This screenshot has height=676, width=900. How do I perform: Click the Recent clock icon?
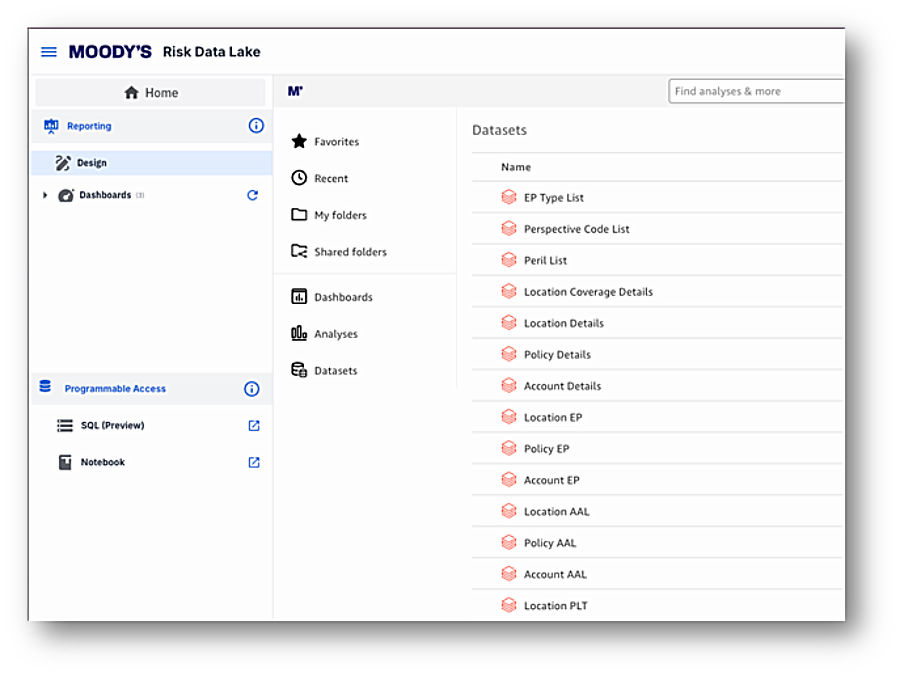pyautogui.click(x=299, y=178)
